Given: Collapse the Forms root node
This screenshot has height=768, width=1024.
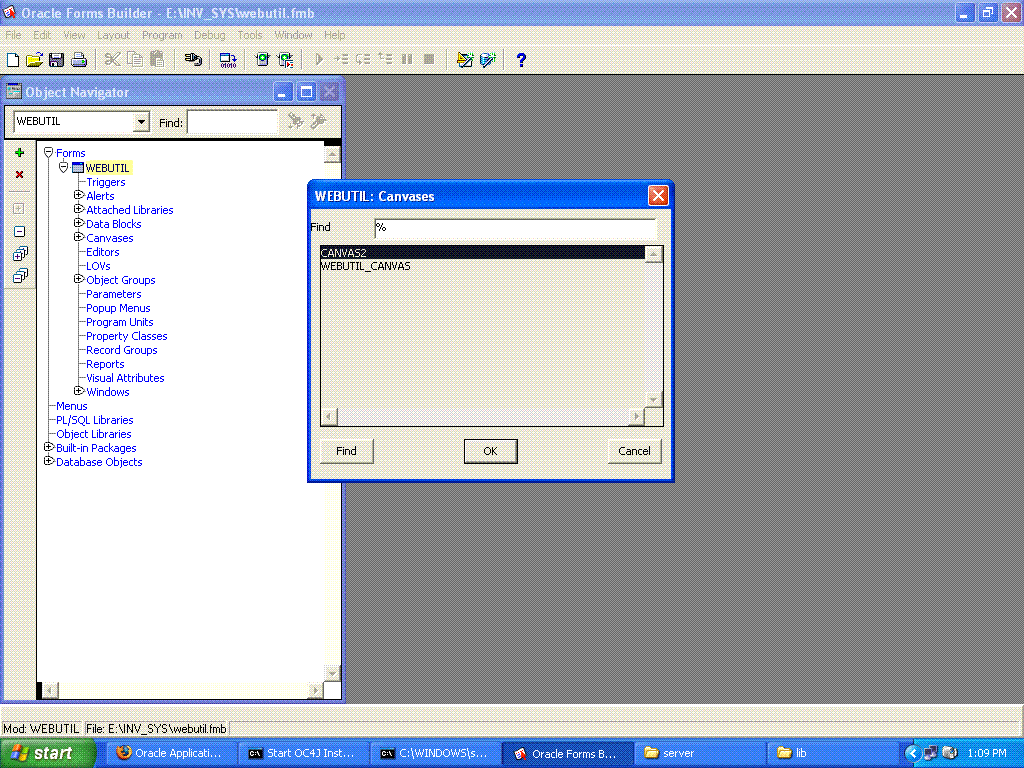Looking at the screenshot, I should point(48,153).
